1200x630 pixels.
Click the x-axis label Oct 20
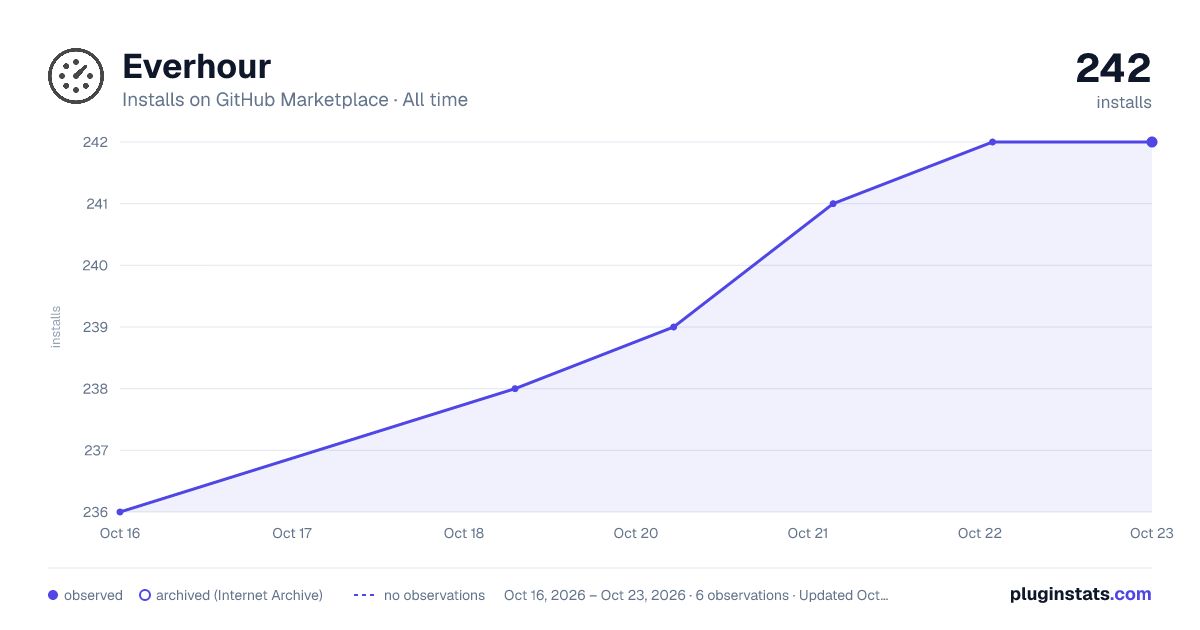636,533
